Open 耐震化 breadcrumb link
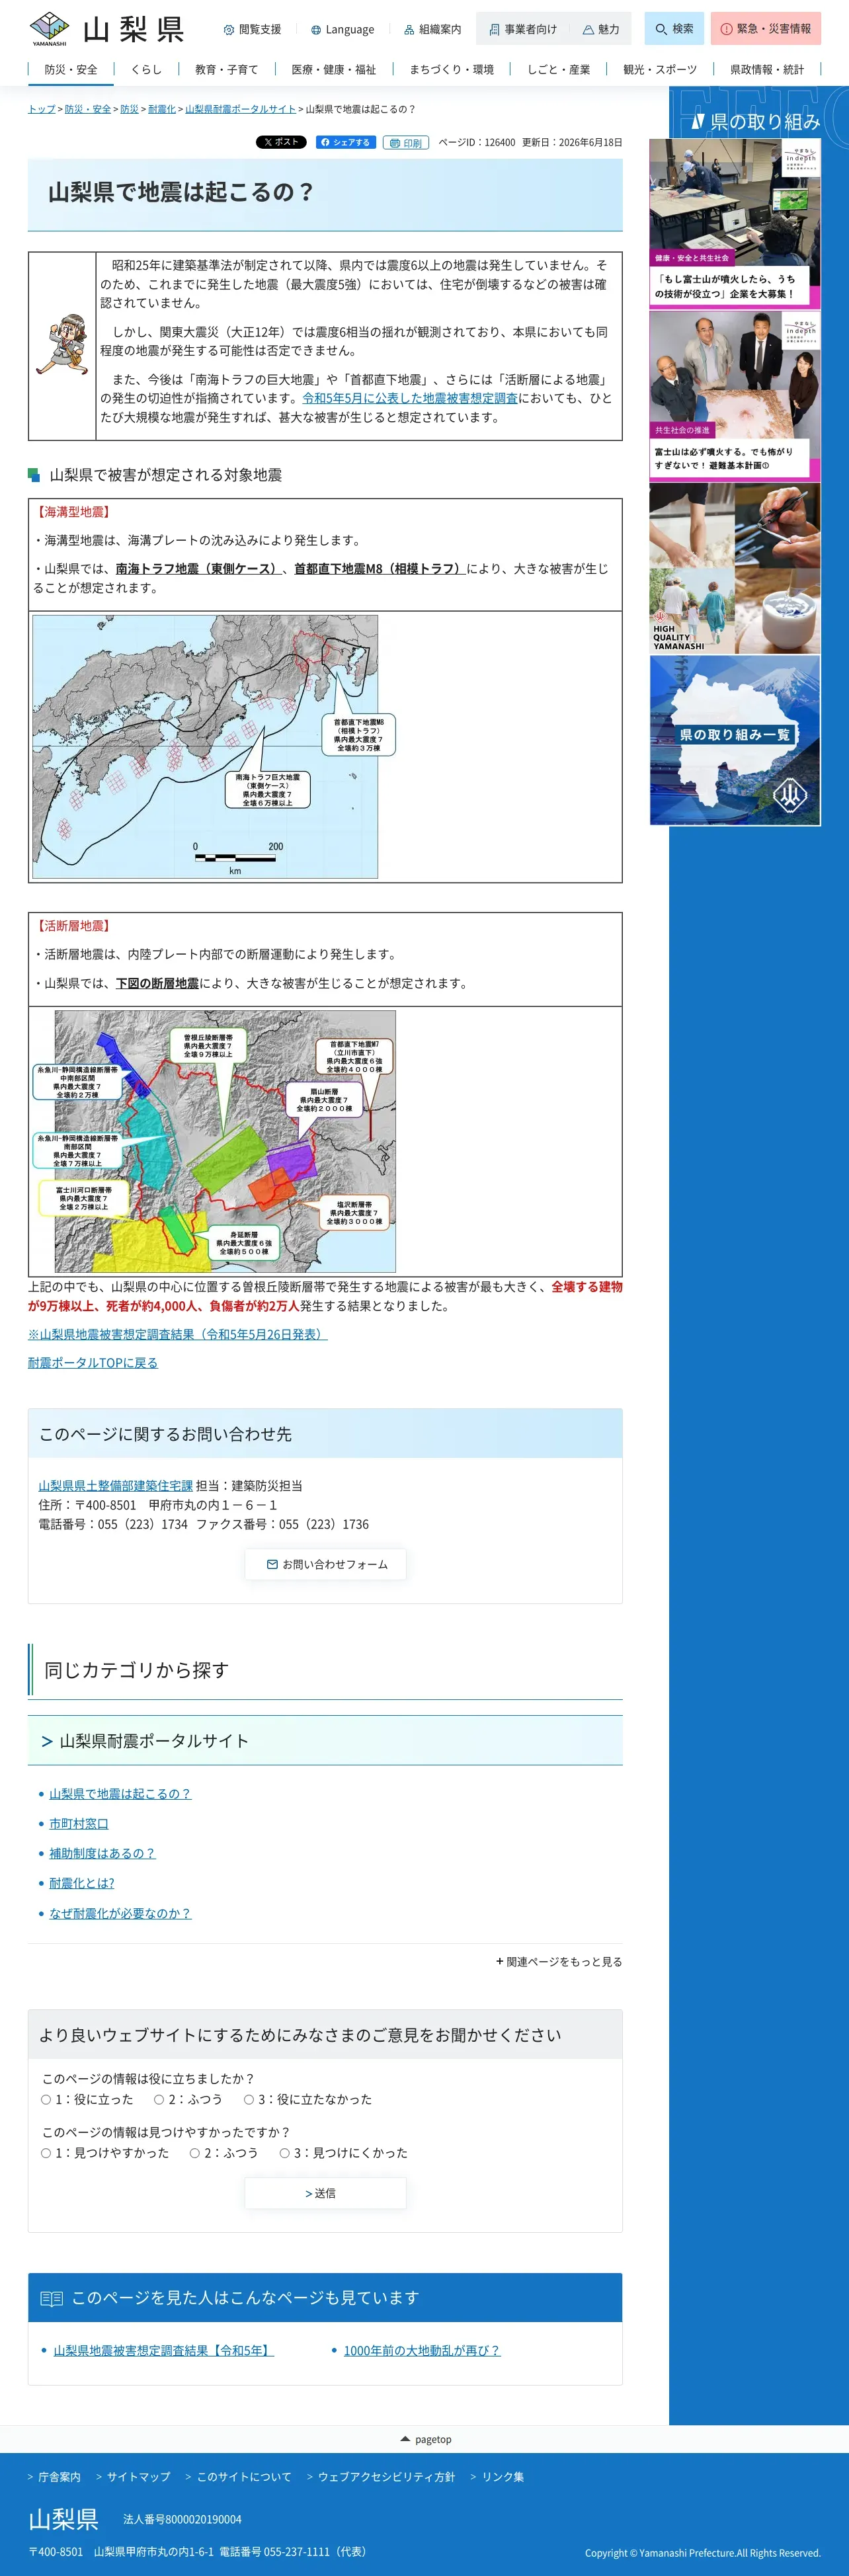The width and height of the screenshot is (849, 2576). (162, 109)
